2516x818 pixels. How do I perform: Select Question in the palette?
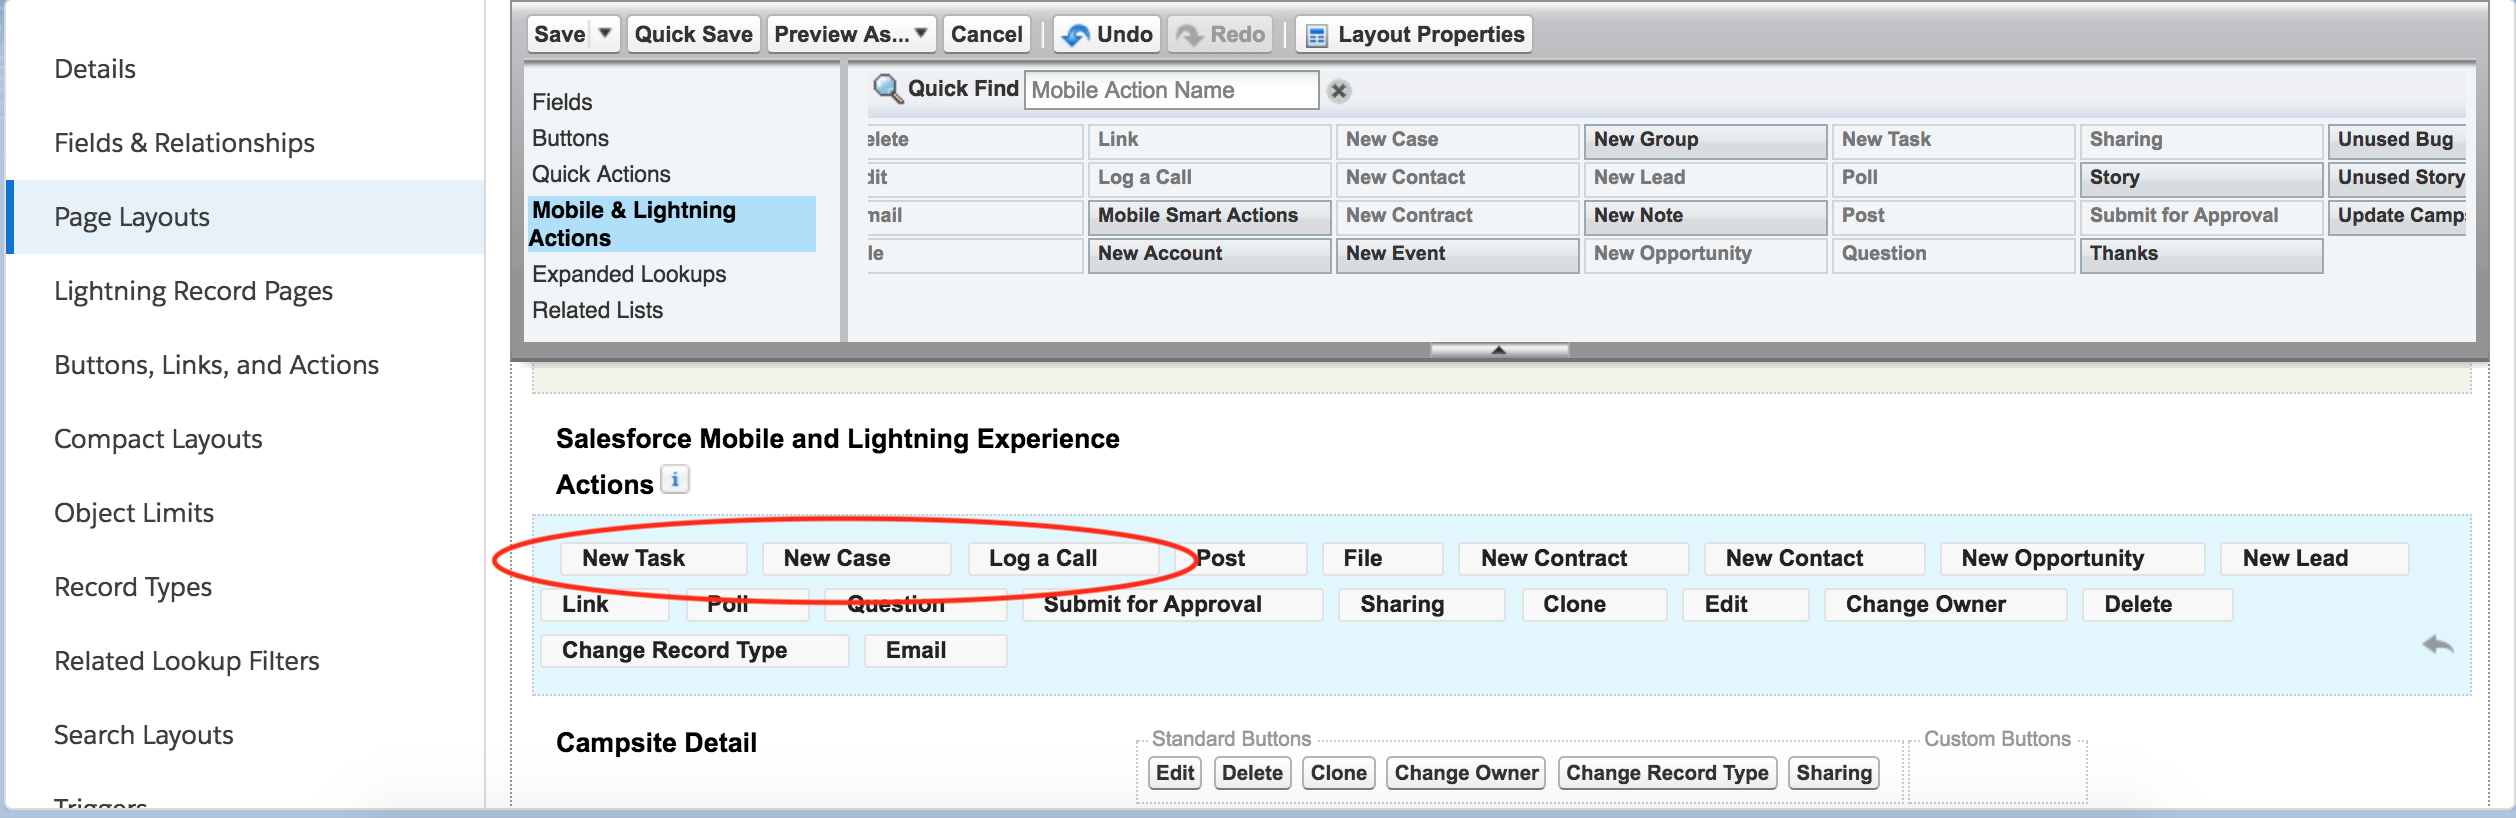click(x=1953, y=254)
